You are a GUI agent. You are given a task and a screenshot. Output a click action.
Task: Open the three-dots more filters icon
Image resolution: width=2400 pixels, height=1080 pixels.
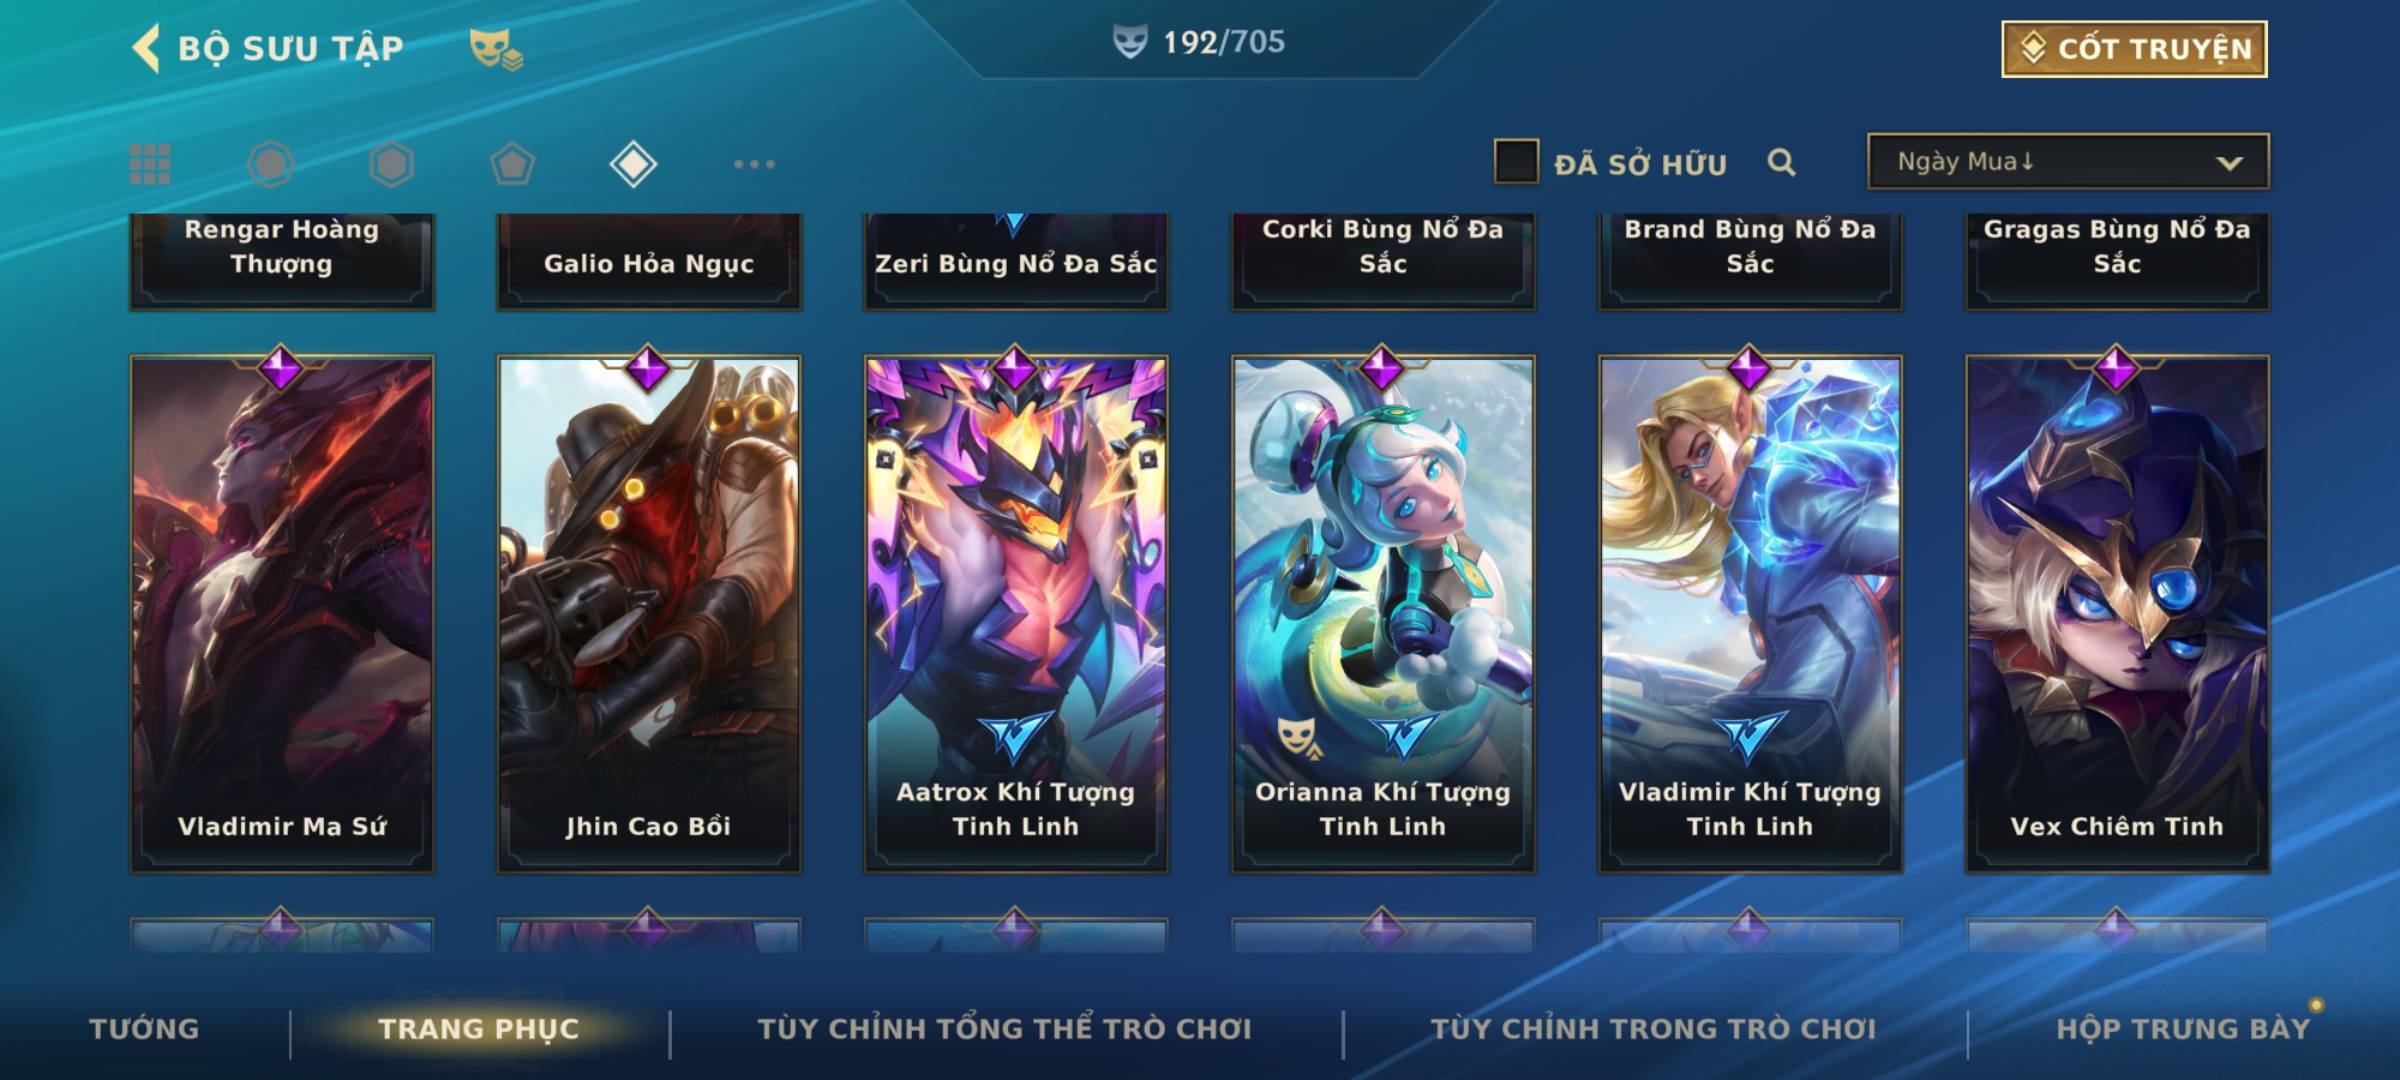pyautogui.click(x=754, y=164)
